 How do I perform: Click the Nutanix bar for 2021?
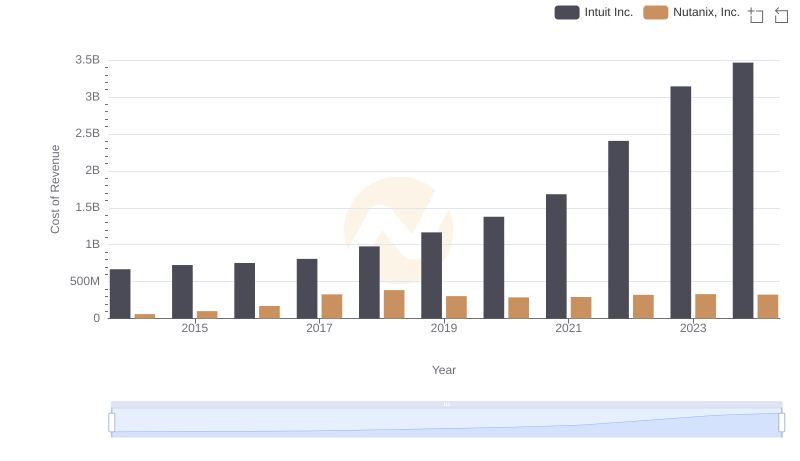[x=581, y=308]
